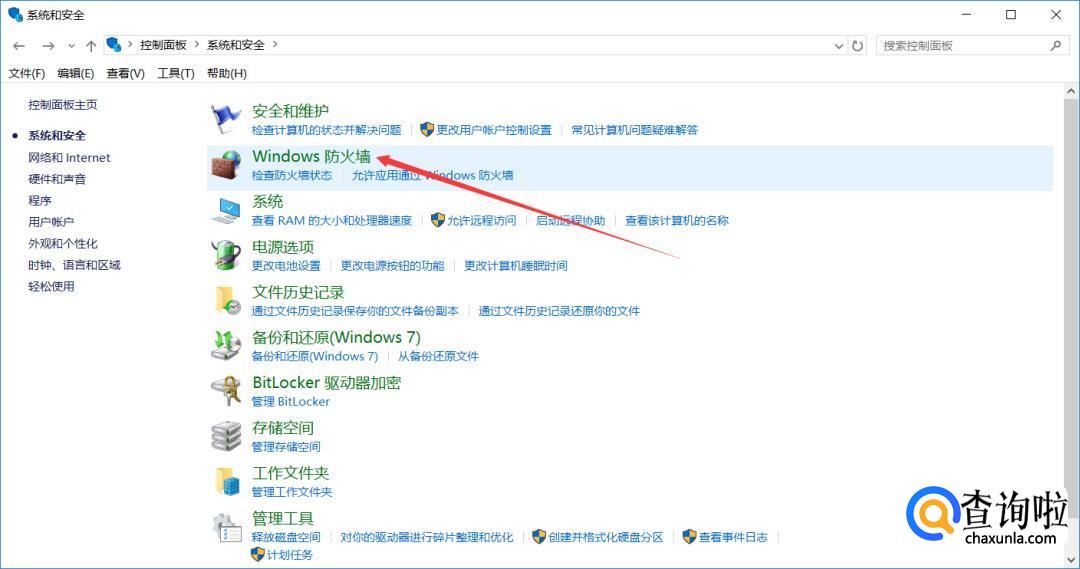This screenshot has width=1080, height=569.
Task: Click 控制面板 in the address breadcrumb
Action: pos(163,45)
